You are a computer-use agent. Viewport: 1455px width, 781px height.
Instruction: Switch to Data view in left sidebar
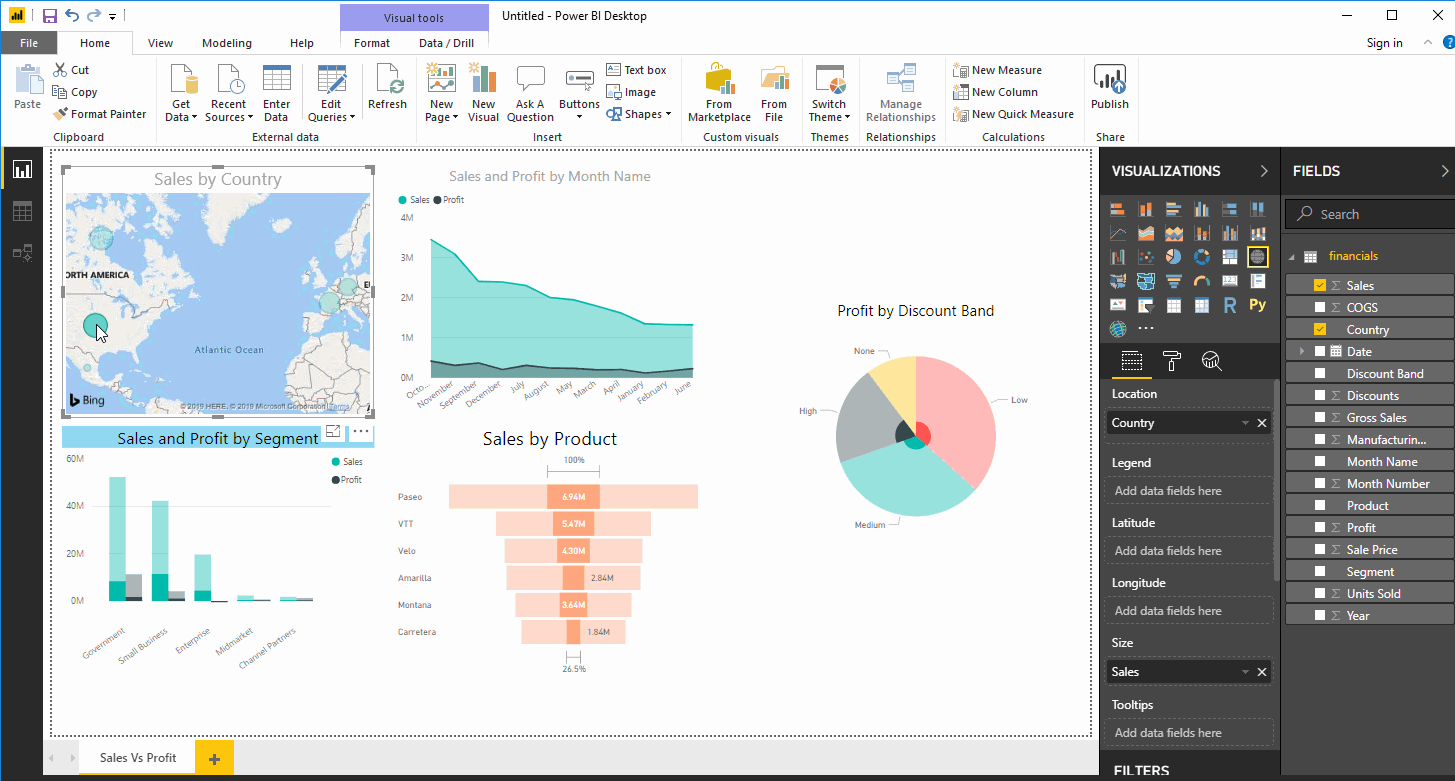22,211
